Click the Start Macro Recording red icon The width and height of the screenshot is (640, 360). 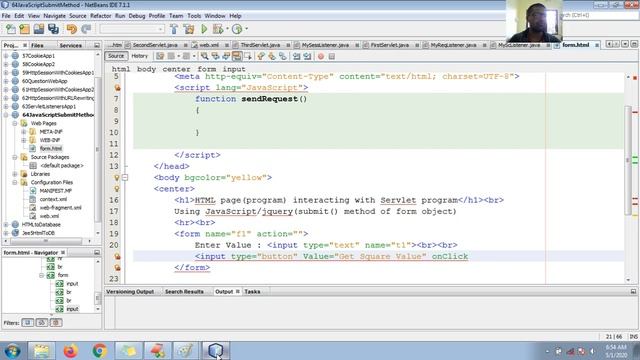(321, 56)
